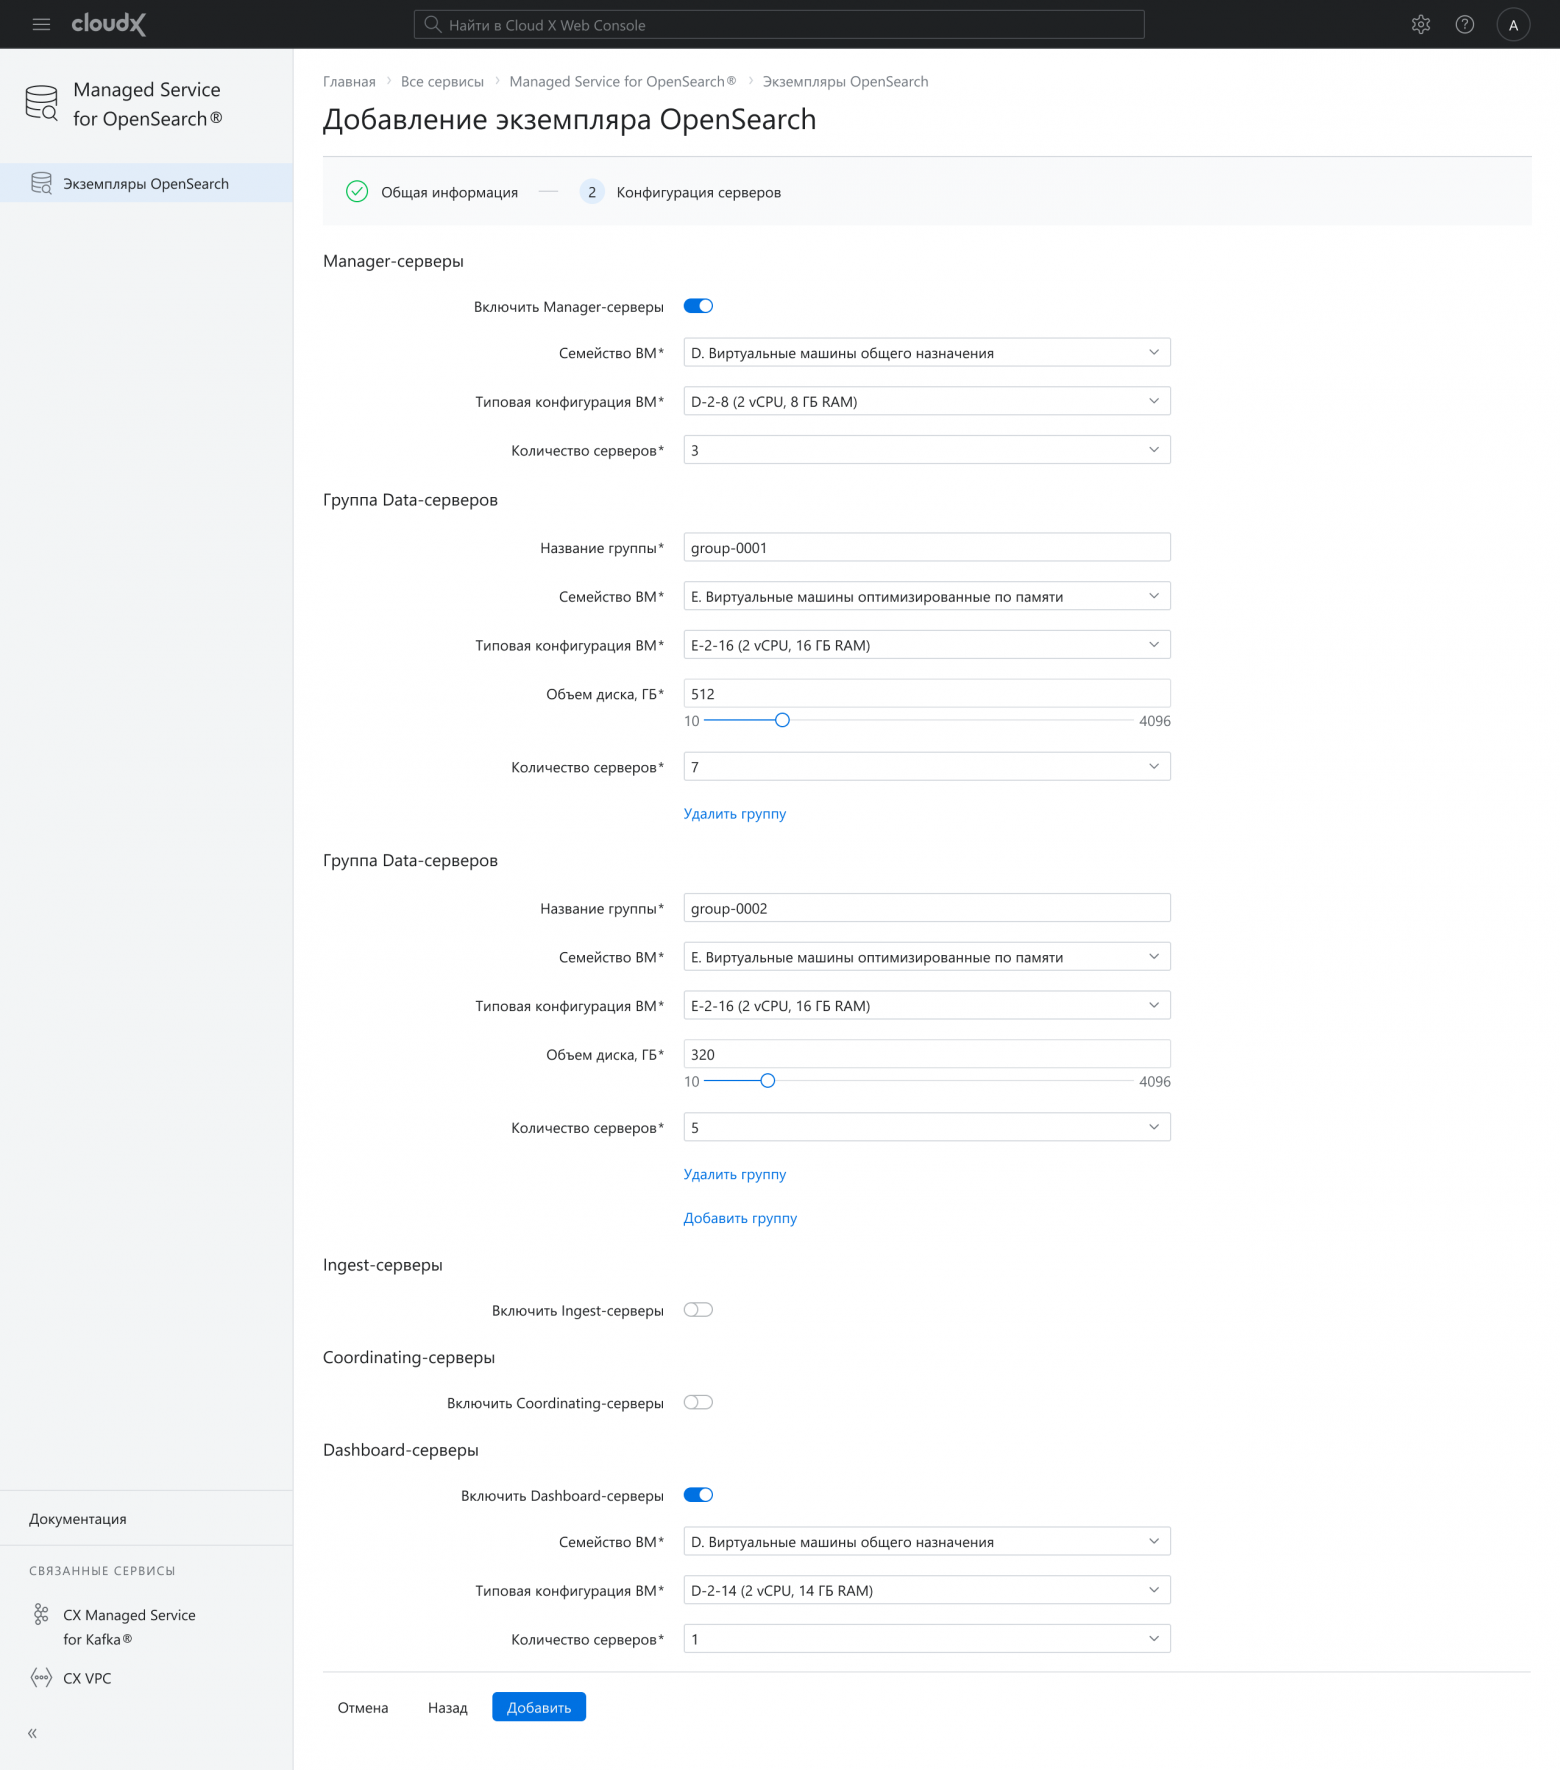
Task: Click disk size slider handle for group-0002
Action: pyautogui.click(x=767, y=1081)
